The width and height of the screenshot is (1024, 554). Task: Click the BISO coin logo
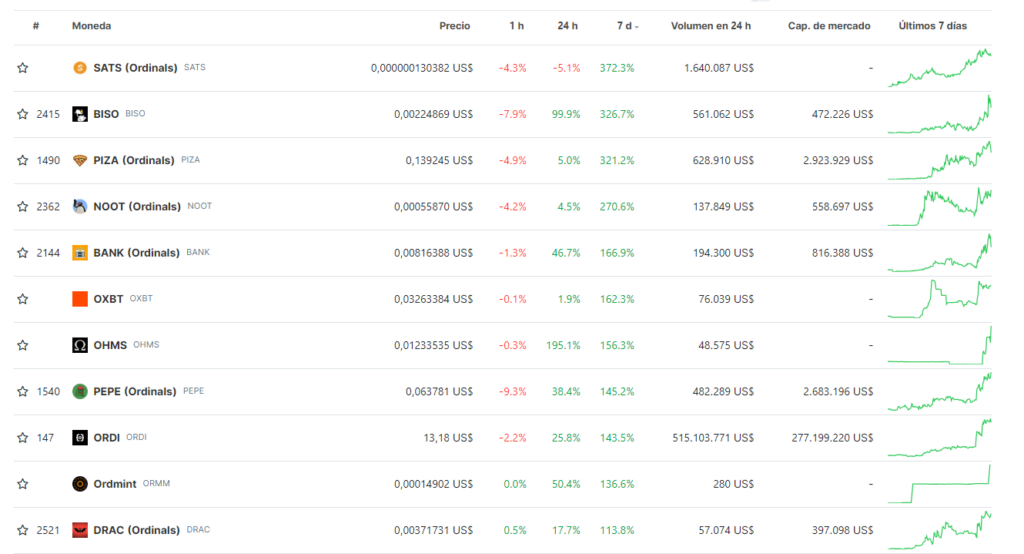[80, 114]
